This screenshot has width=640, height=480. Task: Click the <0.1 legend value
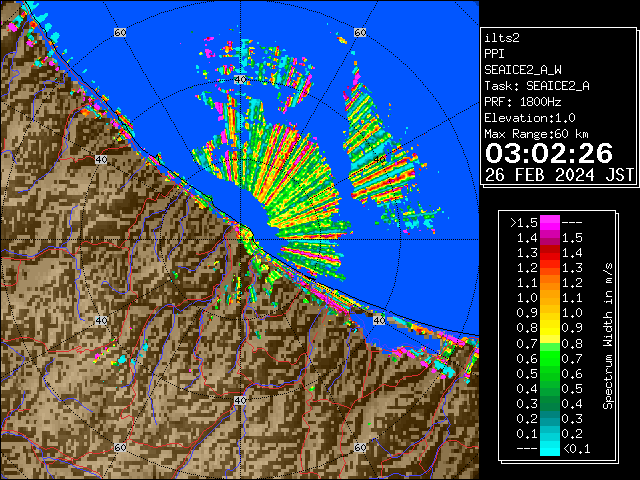(x=576, y=449)
